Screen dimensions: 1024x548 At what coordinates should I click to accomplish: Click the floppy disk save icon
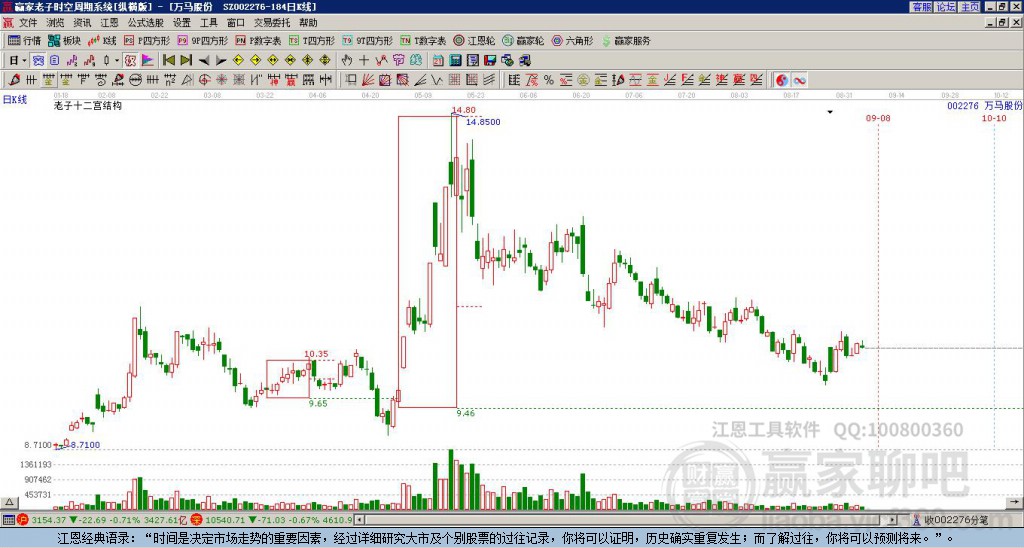[x=490, y=61]
